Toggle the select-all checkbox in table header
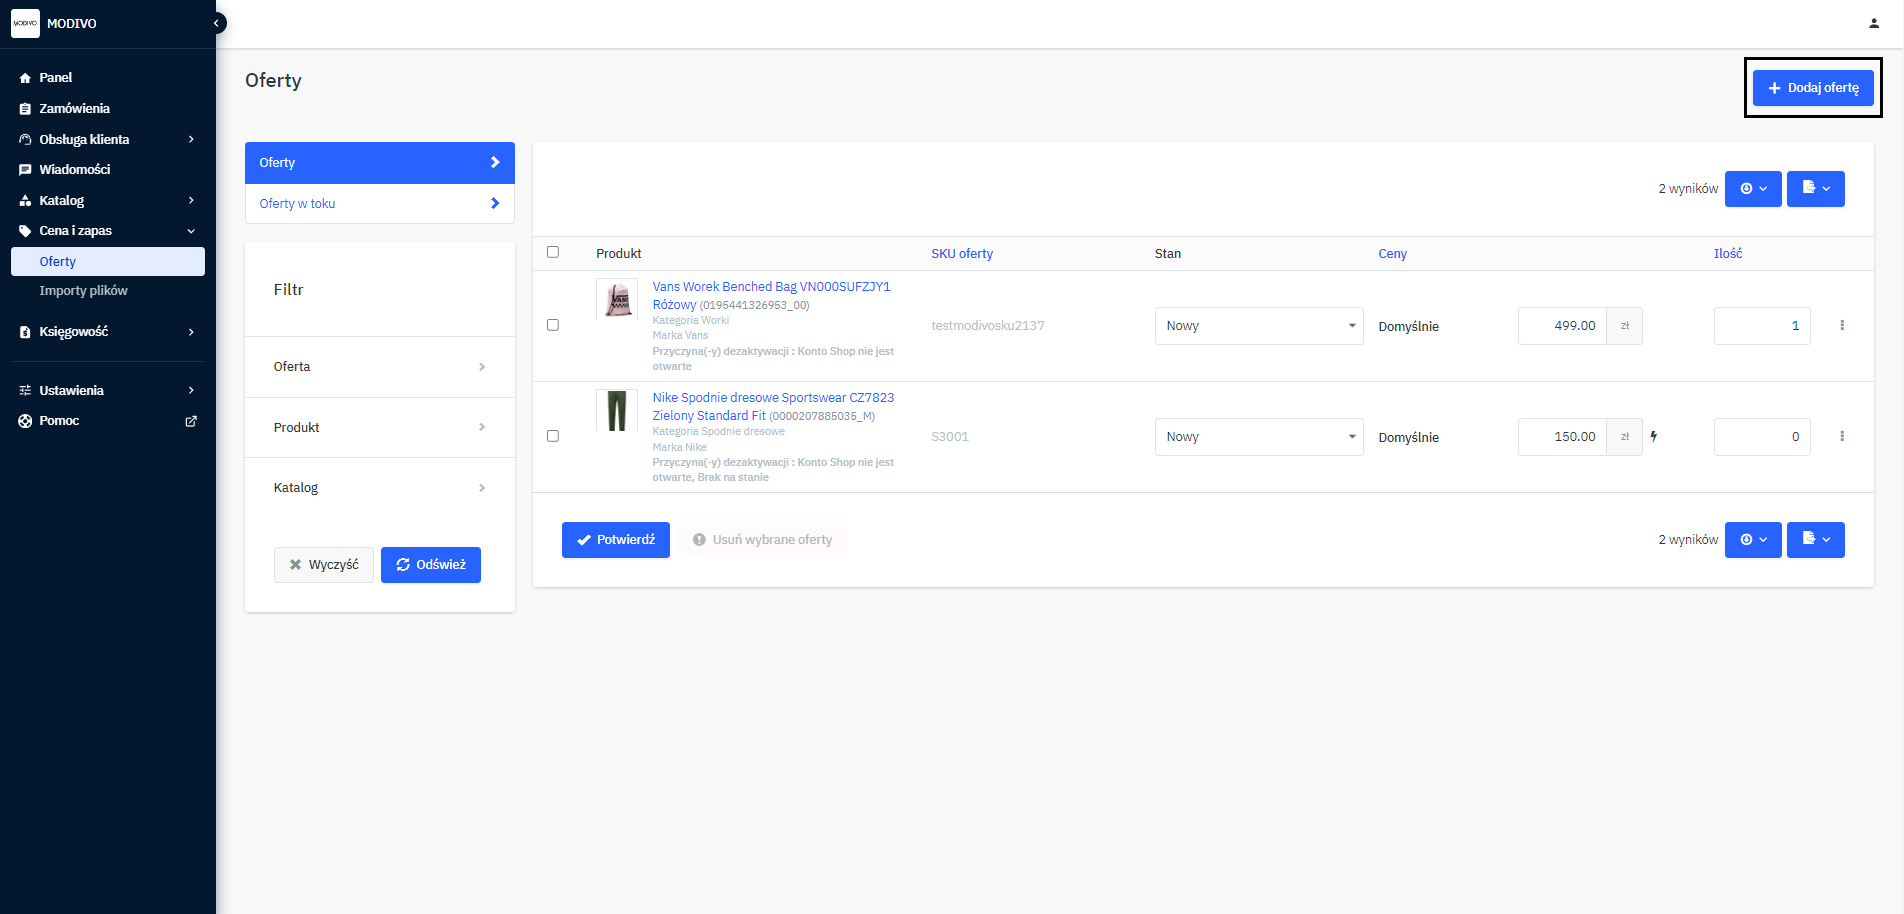This screenshot has height=914, width=1904. point(553,252)
